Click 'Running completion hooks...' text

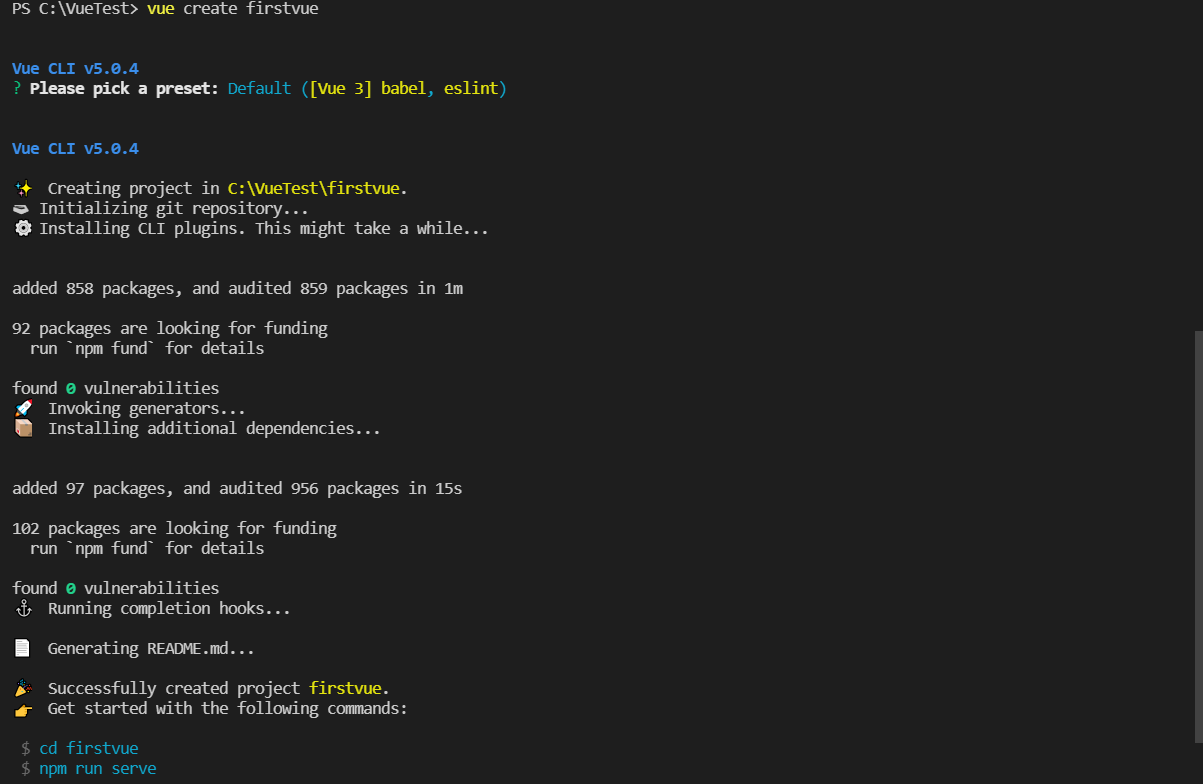(169, 608)
